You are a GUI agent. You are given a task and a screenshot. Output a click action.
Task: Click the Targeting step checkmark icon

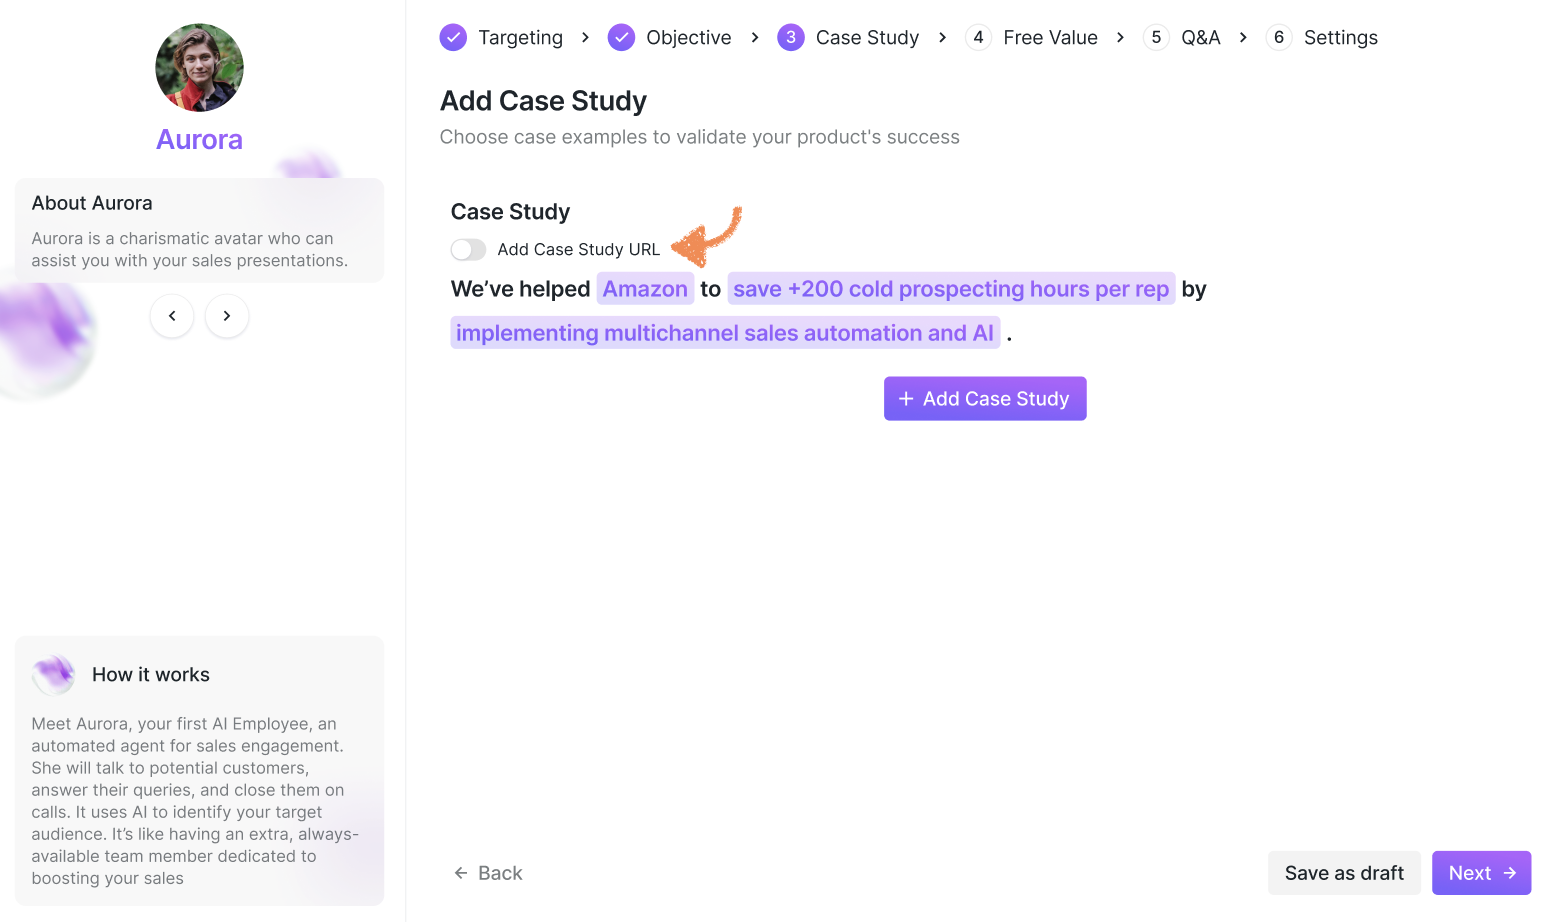click(x=453, y=38)
